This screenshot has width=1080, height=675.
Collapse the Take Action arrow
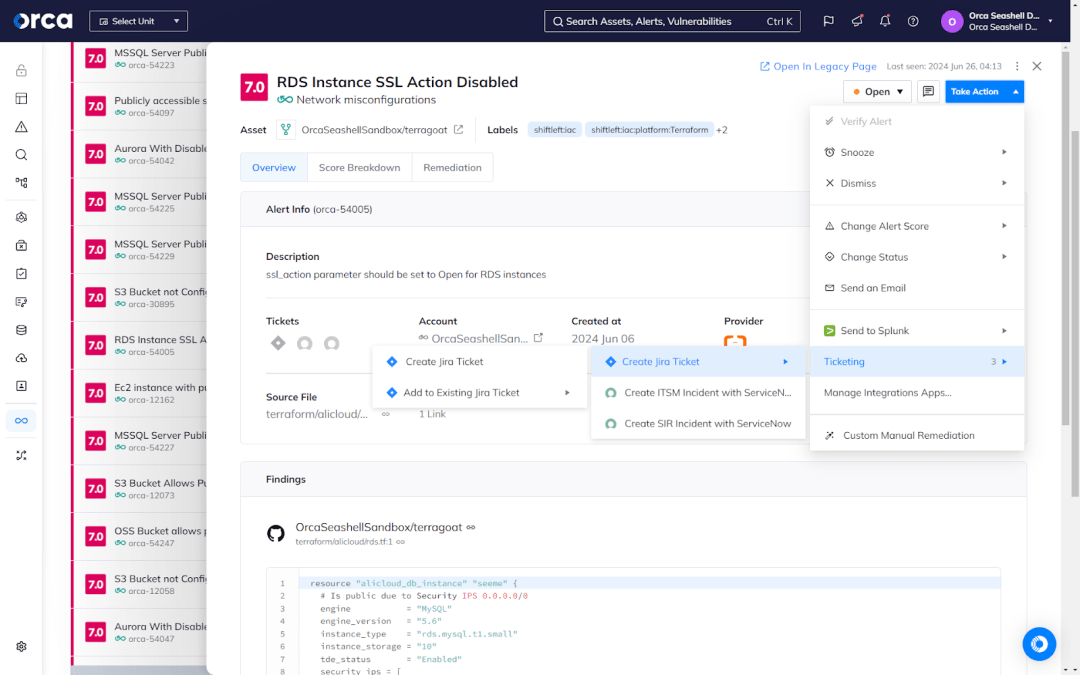[x=1015, y=92]
